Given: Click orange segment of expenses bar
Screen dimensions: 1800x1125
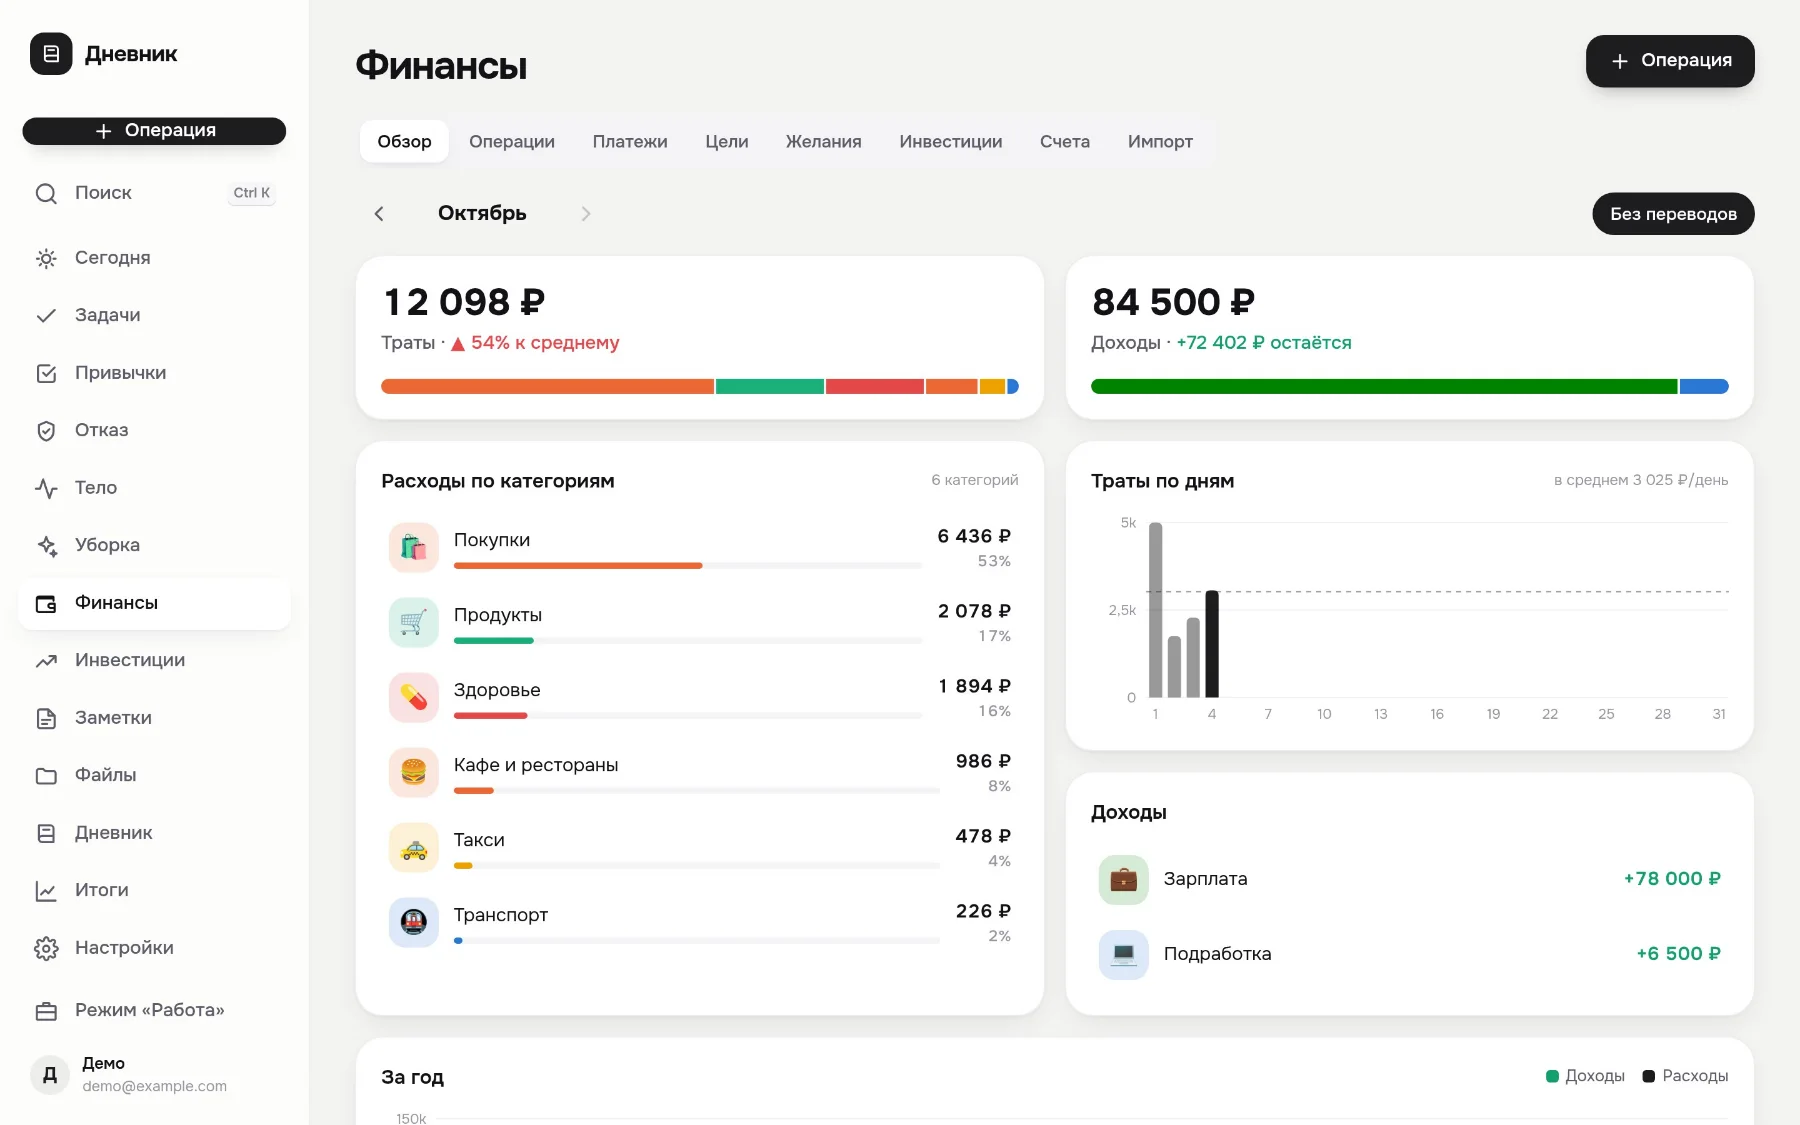Looking at the screenshot, I should tap(547, 386).
